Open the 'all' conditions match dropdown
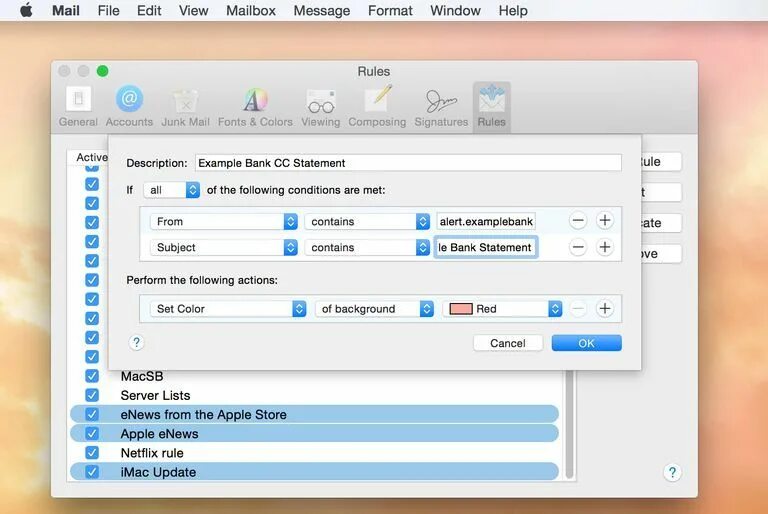 pos(171,190)
